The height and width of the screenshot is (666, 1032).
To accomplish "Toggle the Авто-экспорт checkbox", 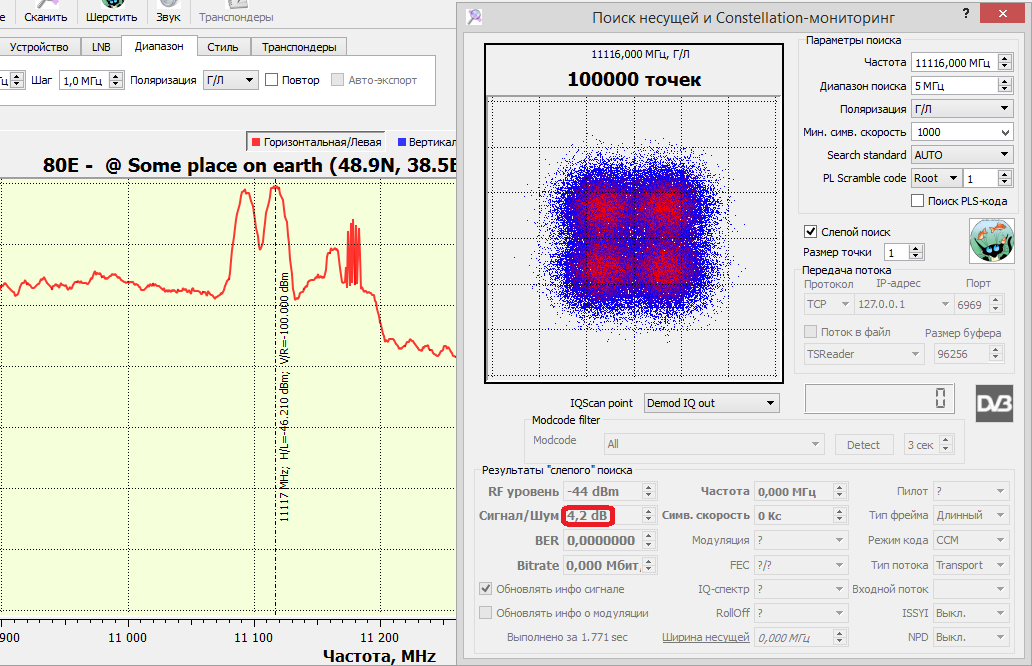I will (338, 80).
